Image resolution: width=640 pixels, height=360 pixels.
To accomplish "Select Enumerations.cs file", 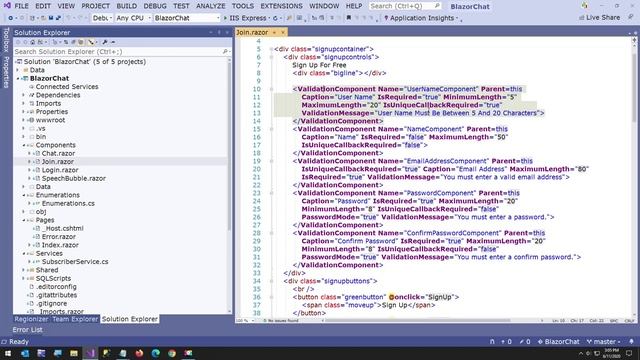I will point(68,203).
